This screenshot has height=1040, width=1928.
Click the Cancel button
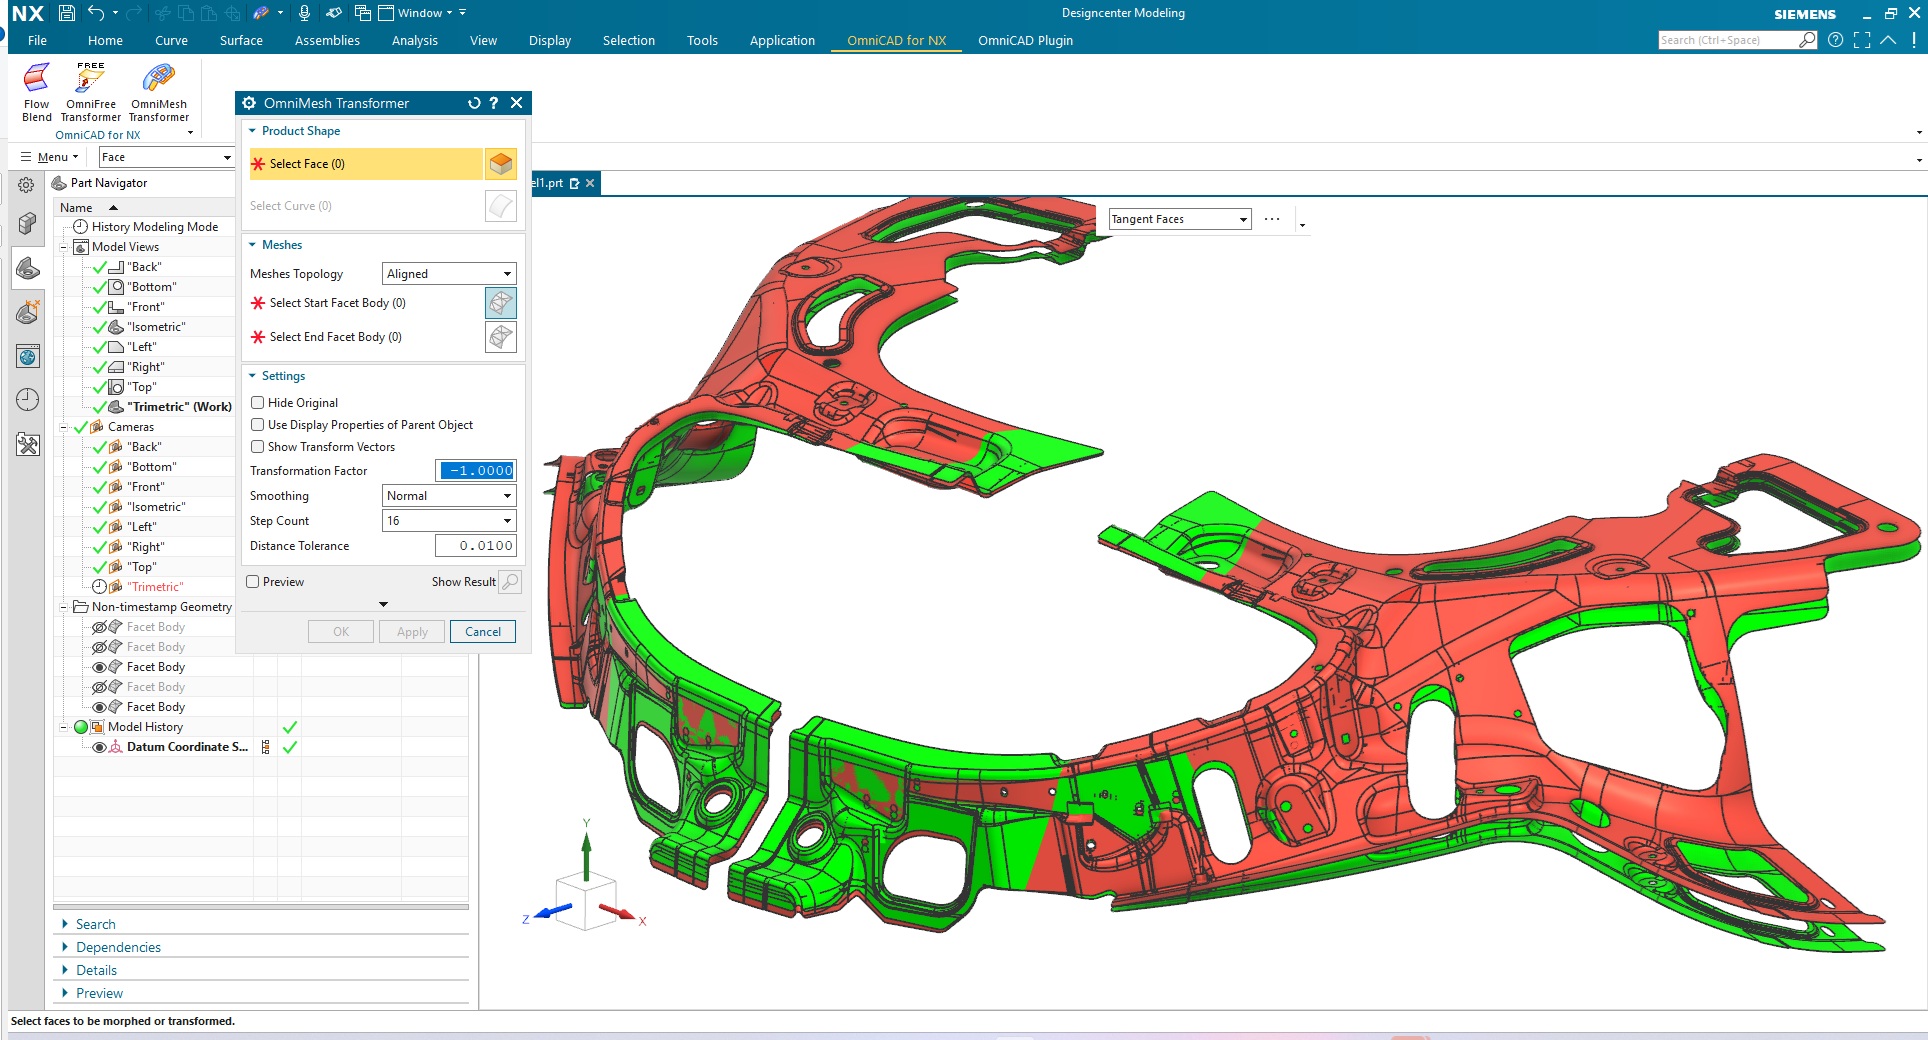(483, 632)
